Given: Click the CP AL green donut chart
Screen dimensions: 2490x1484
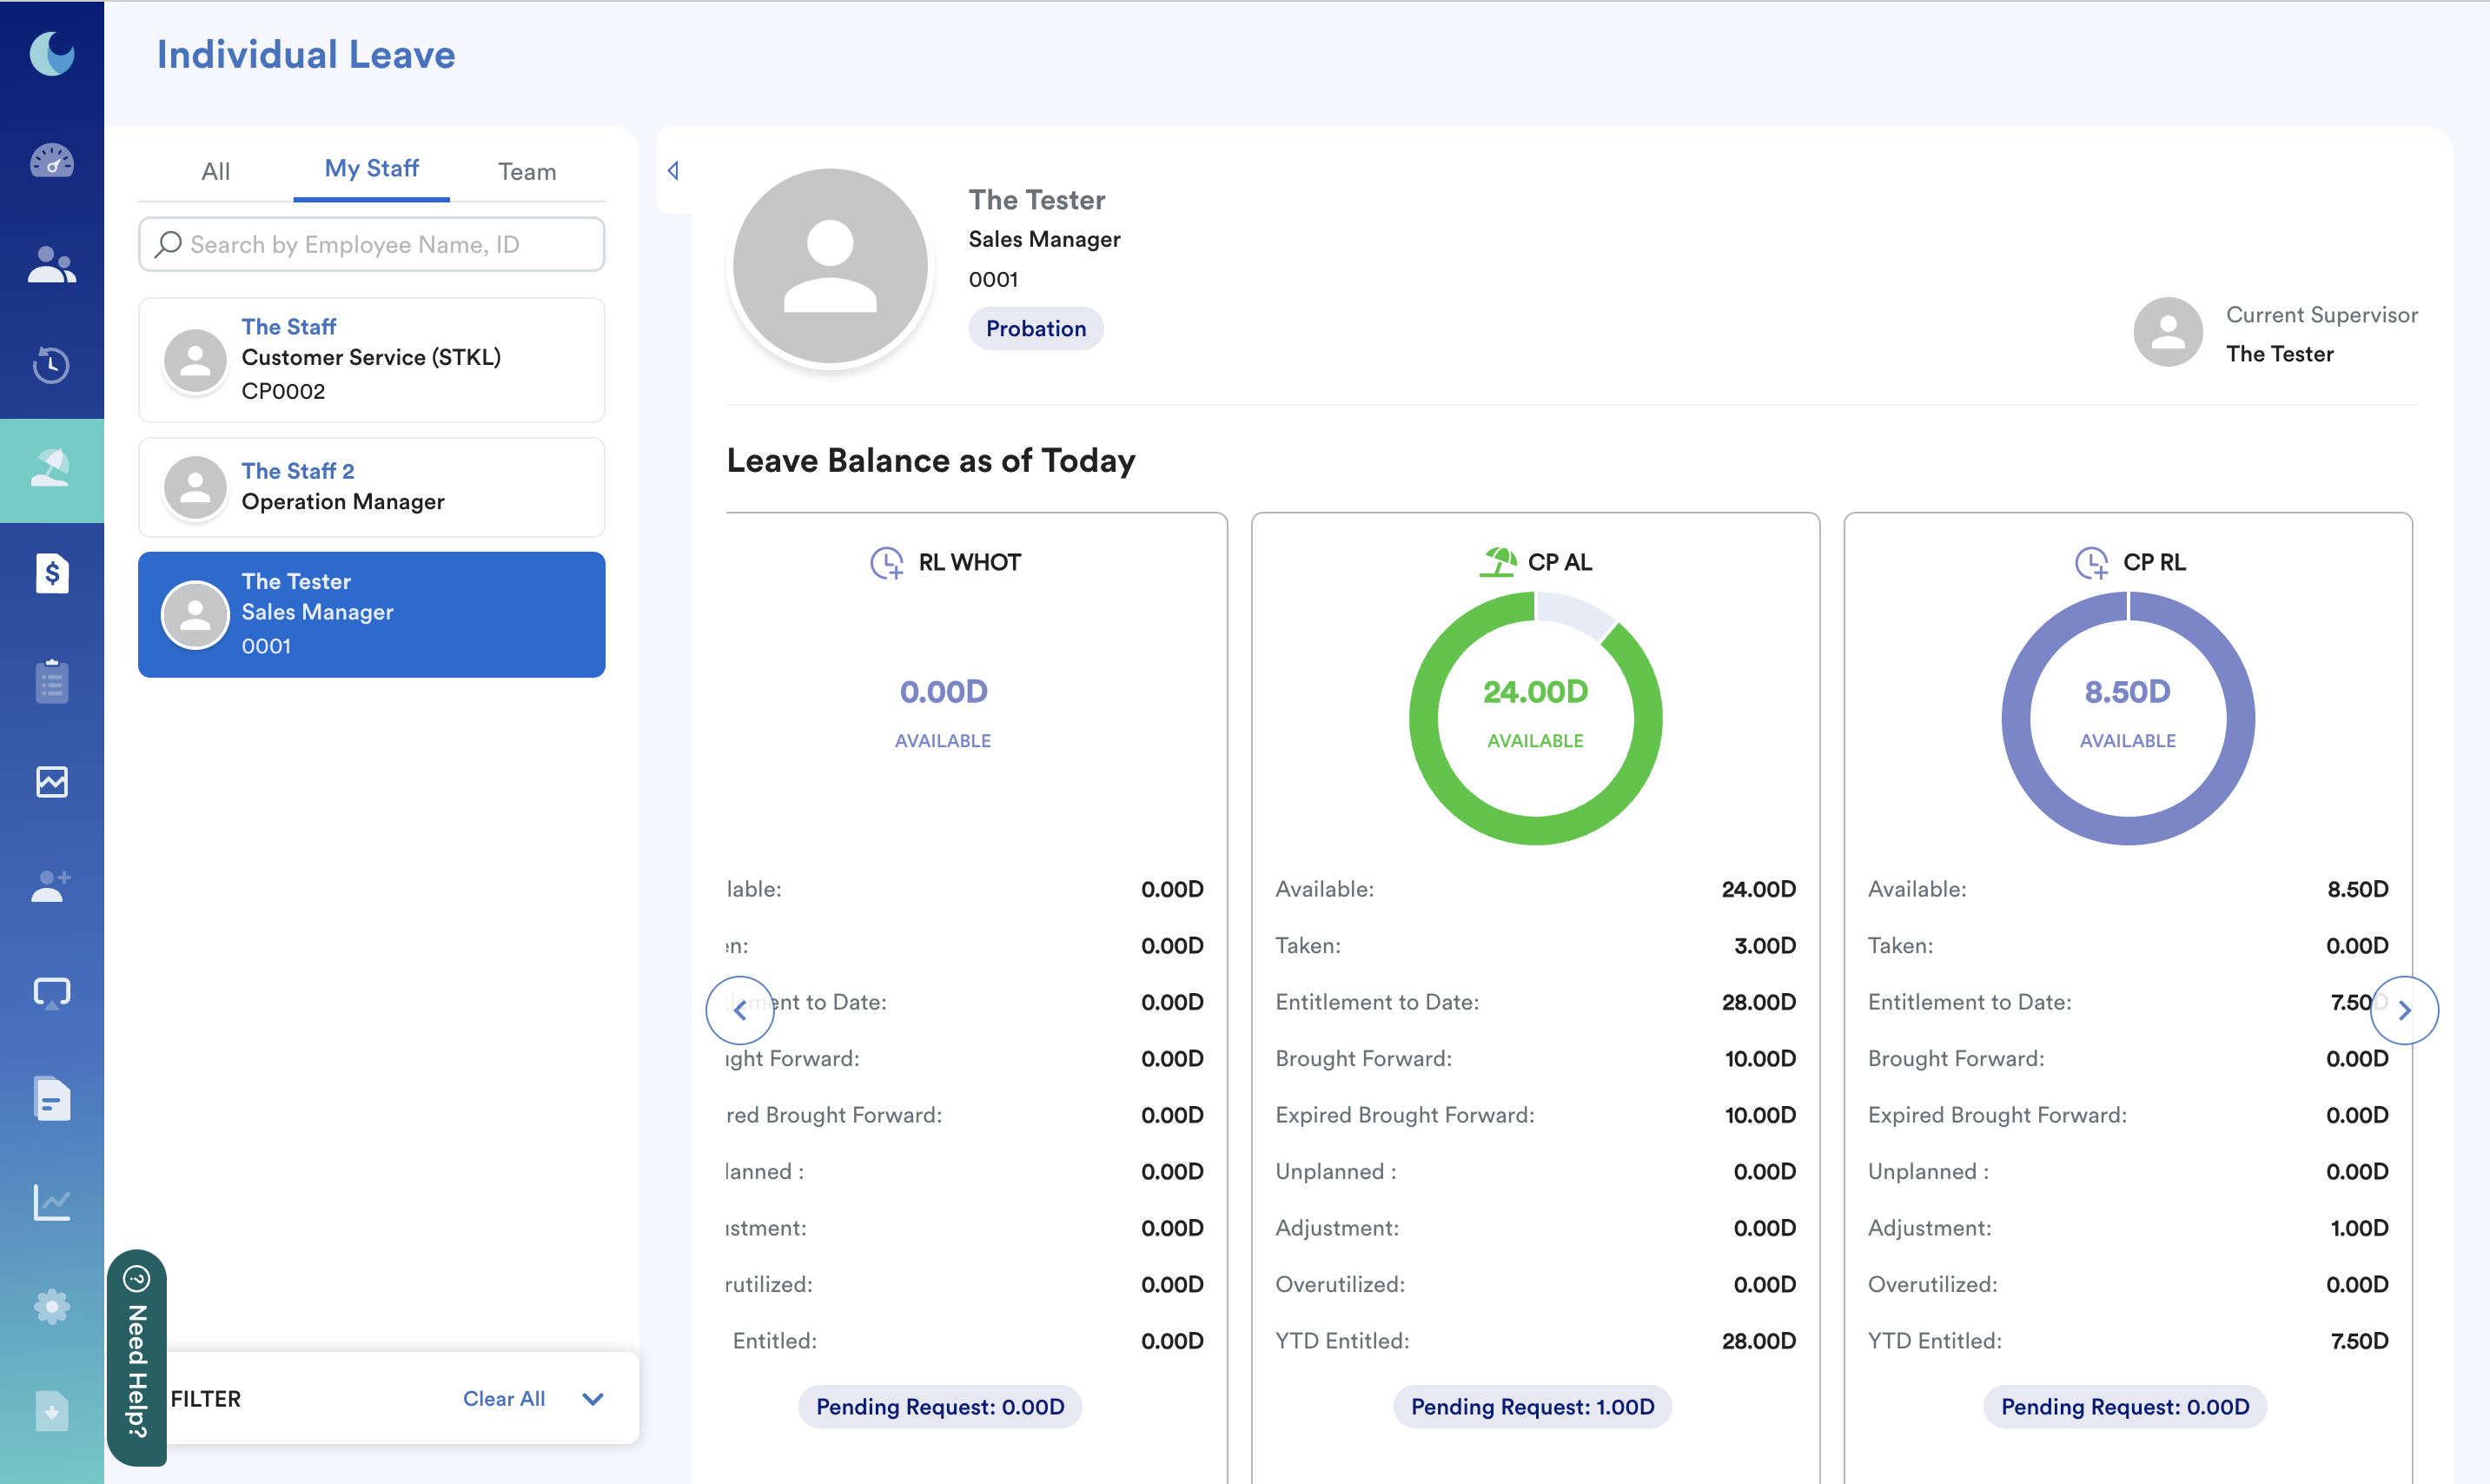Looking at the screenshot, I should point(1535,718).
